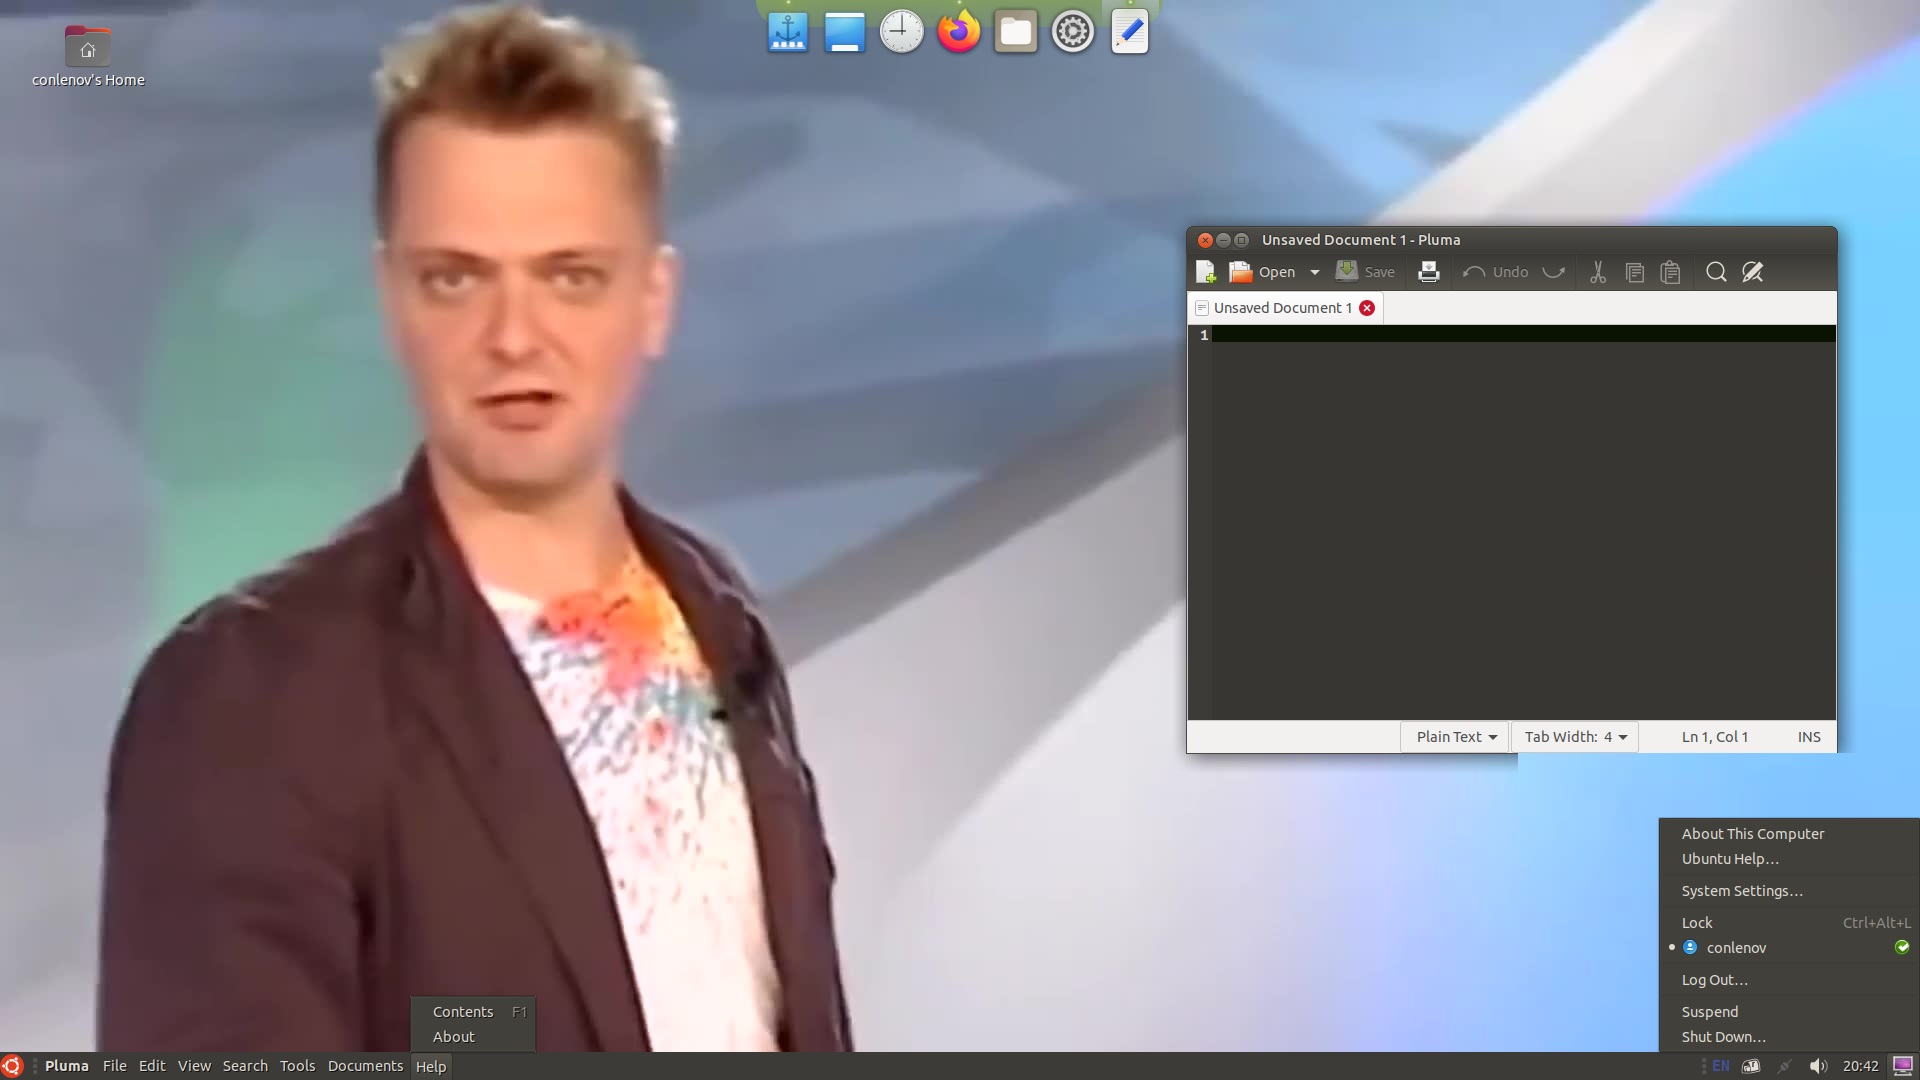The width and height of the screenshot is (1920, 1080).
Task: Click the Paste clipboard icon
Action: click(x=1670, y=272)
